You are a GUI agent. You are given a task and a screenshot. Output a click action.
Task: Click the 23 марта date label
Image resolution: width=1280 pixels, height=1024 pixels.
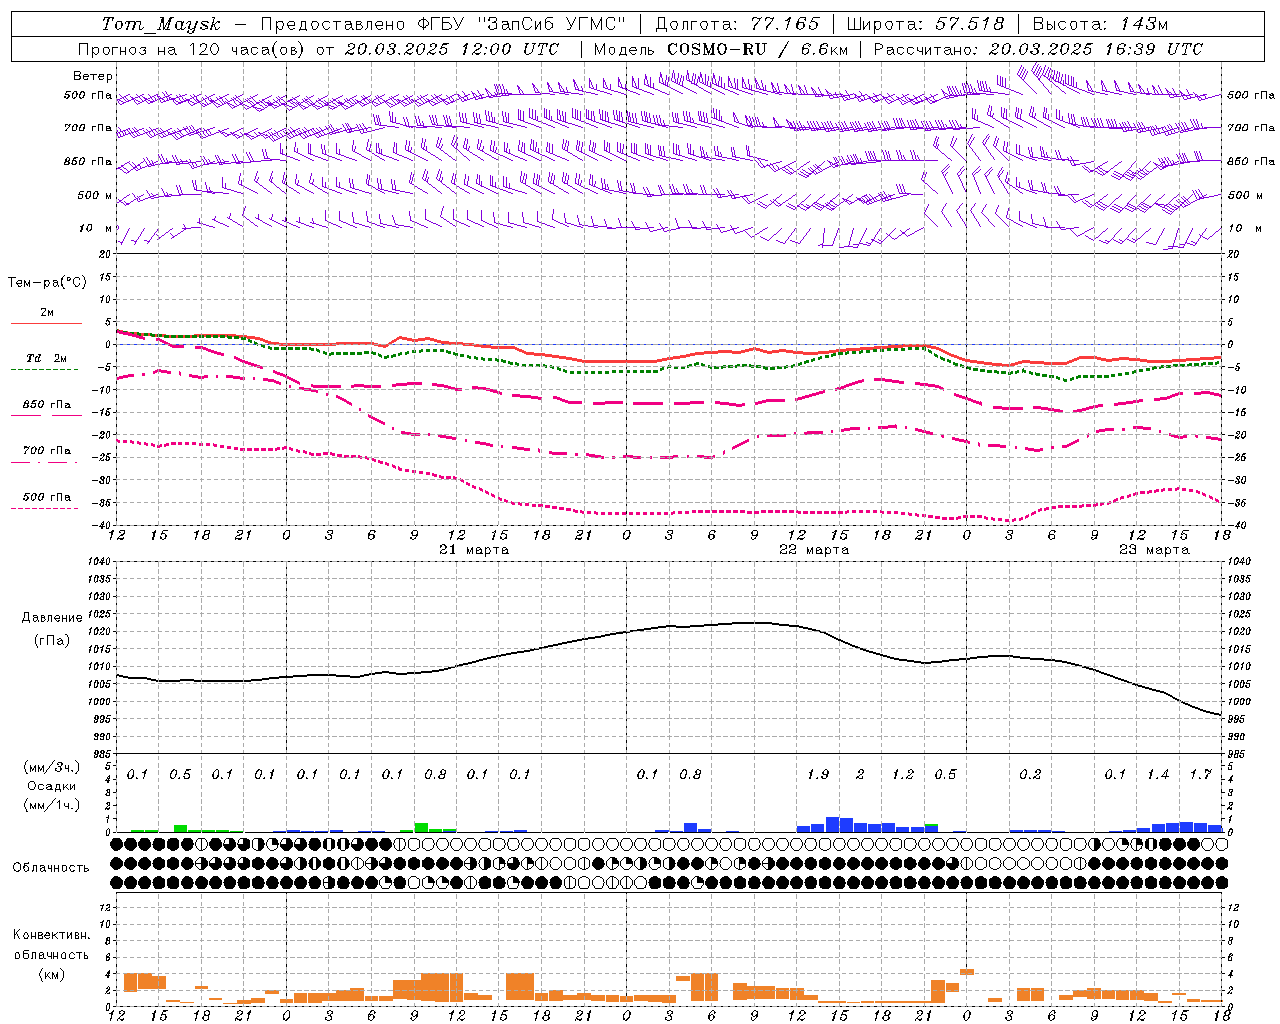(1154, 550)
